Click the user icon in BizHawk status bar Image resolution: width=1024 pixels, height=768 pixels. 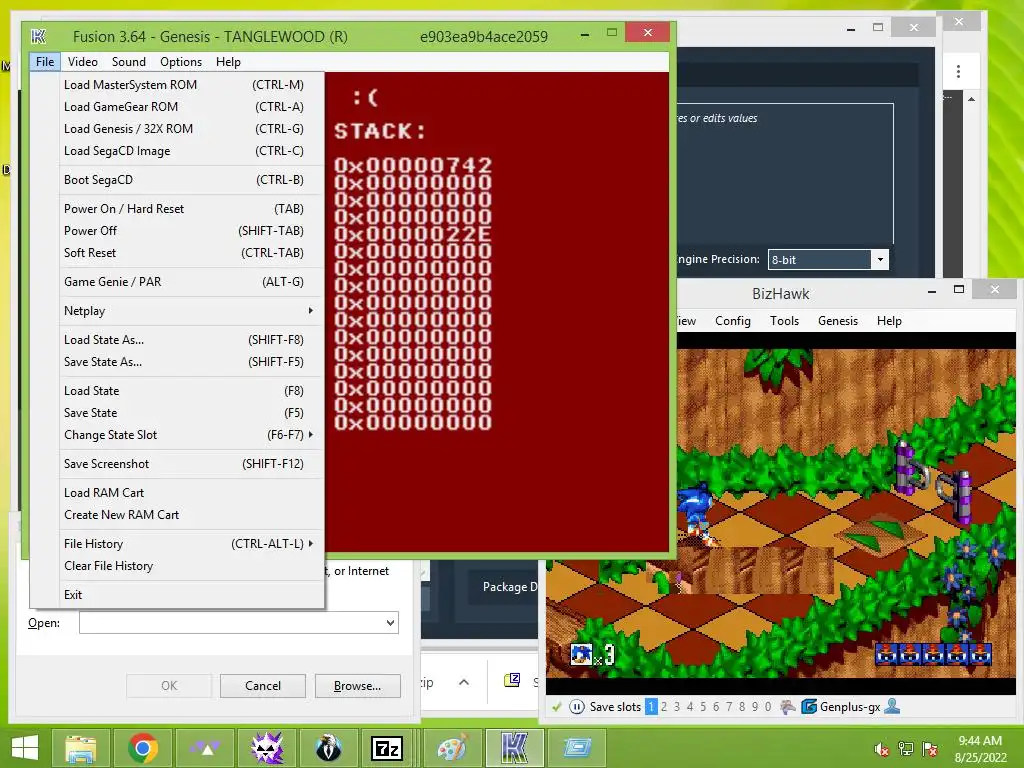coord(892,707)
